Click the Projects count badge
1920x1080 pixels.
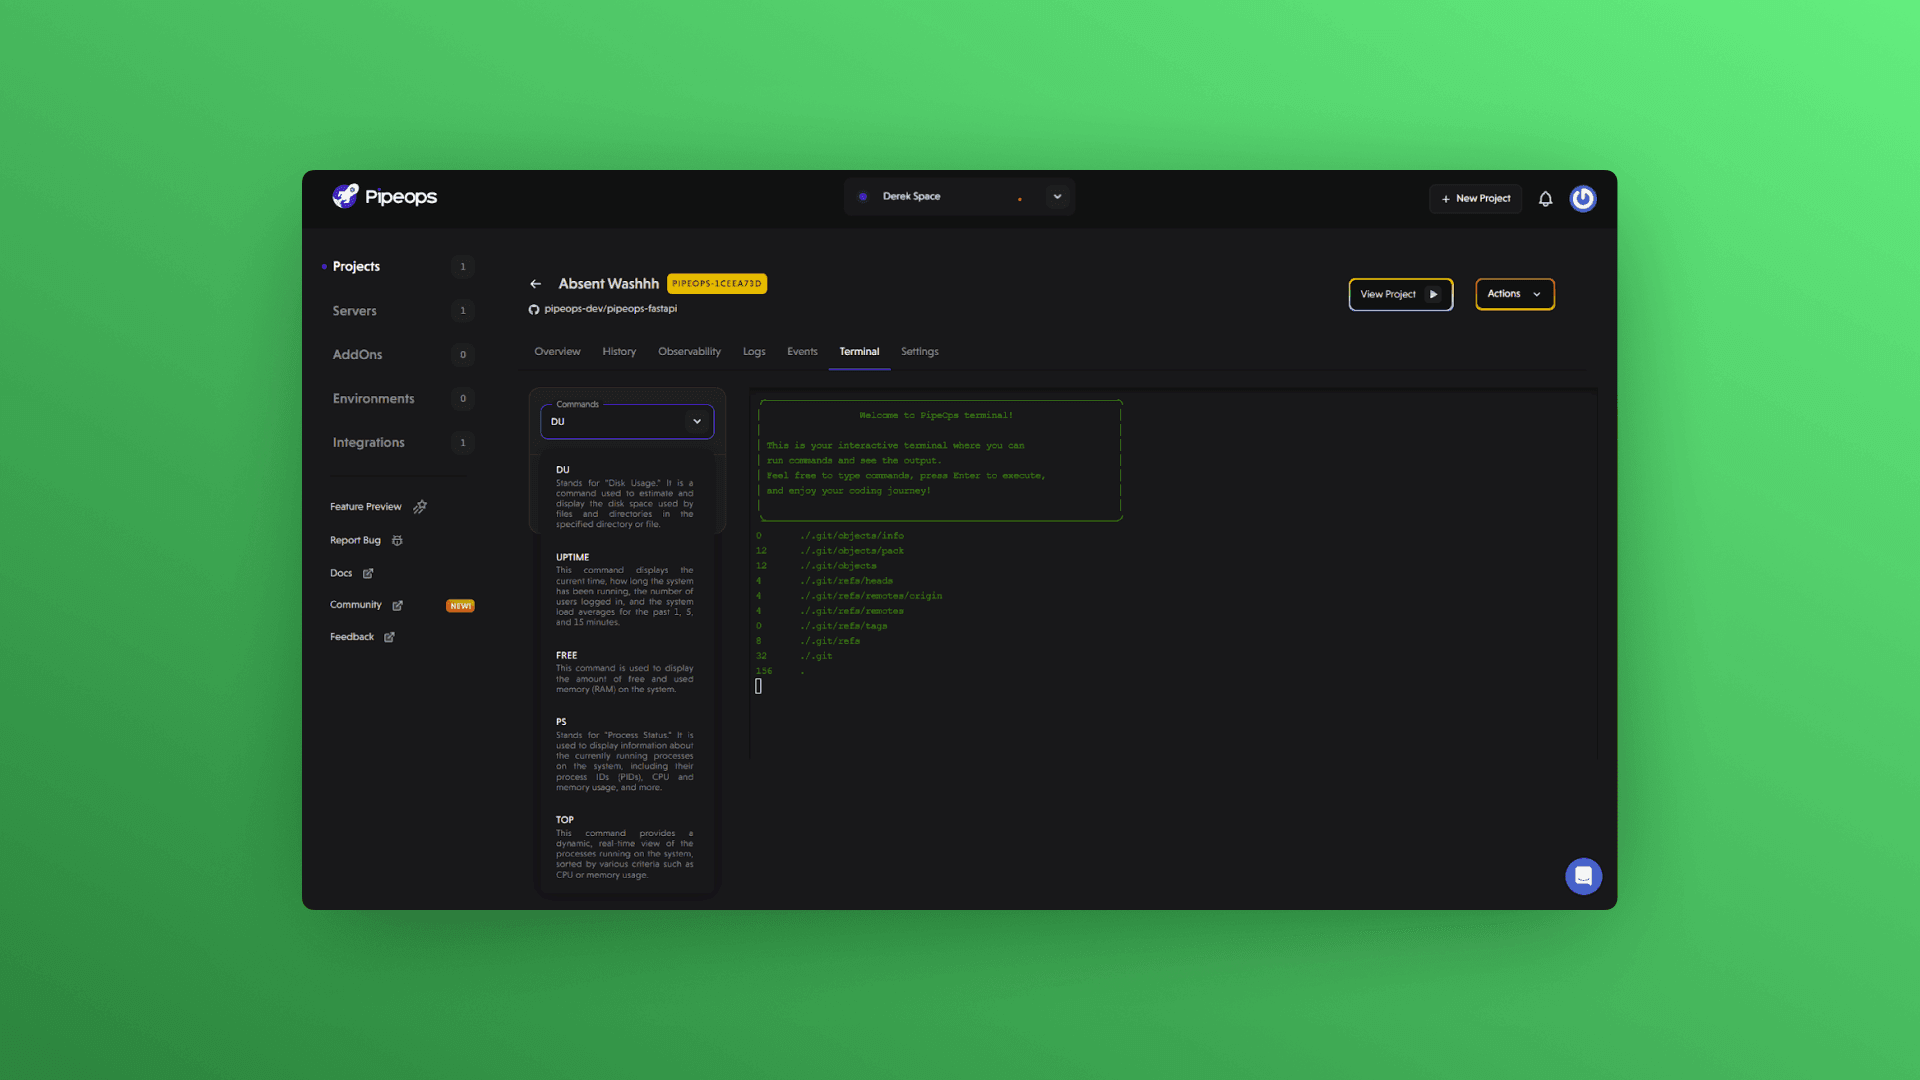coord(462,267)
